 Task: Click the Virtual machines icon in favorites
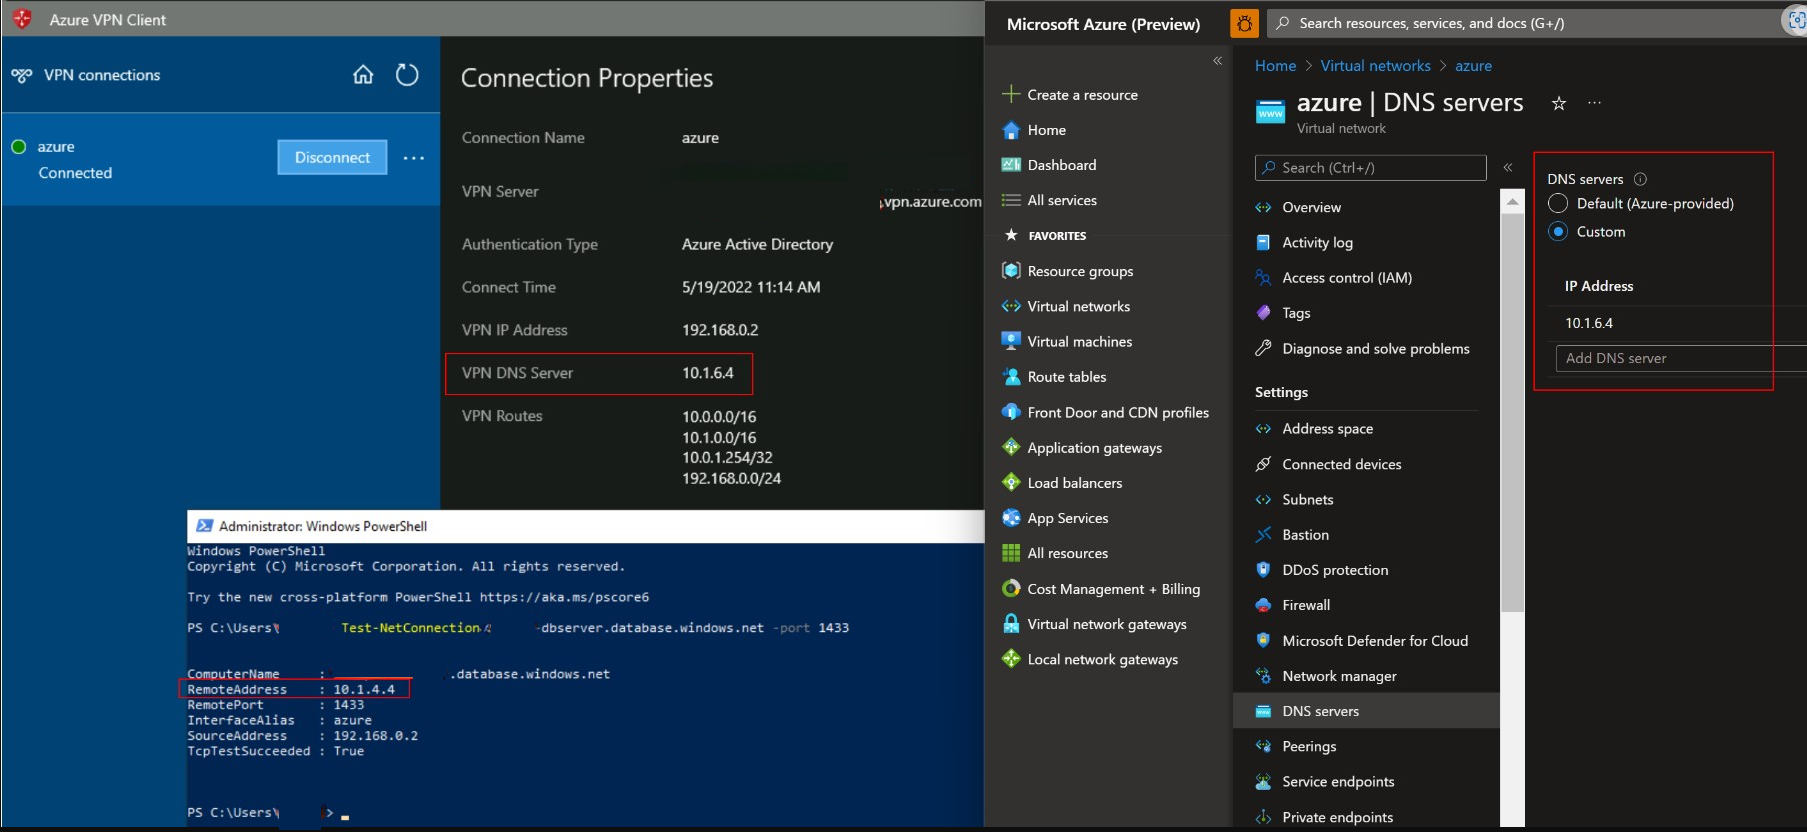[1011, 341]
